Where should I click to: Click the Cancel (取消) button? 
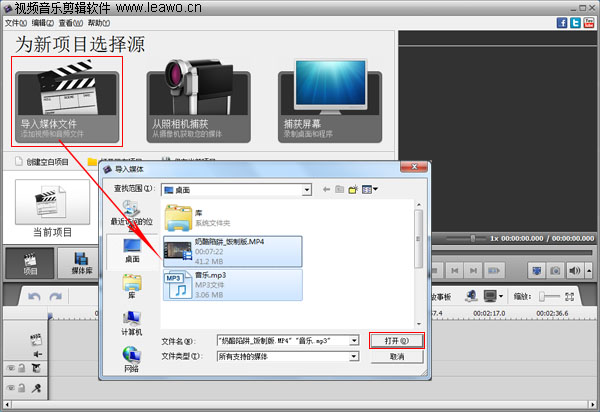397,357
